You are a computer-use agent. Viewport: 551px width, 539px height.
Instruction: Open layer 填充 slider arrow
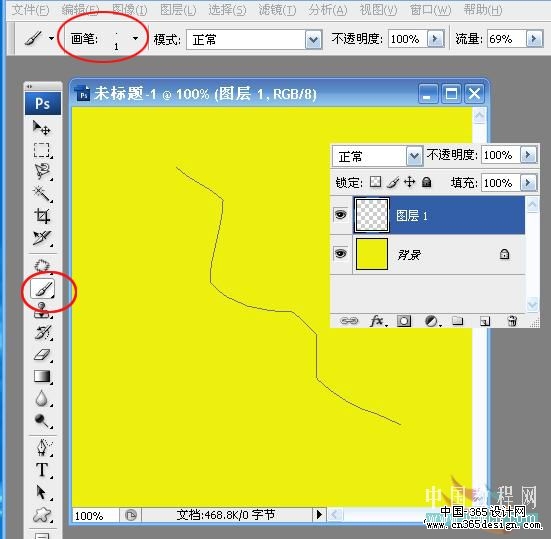pos(528,183)
